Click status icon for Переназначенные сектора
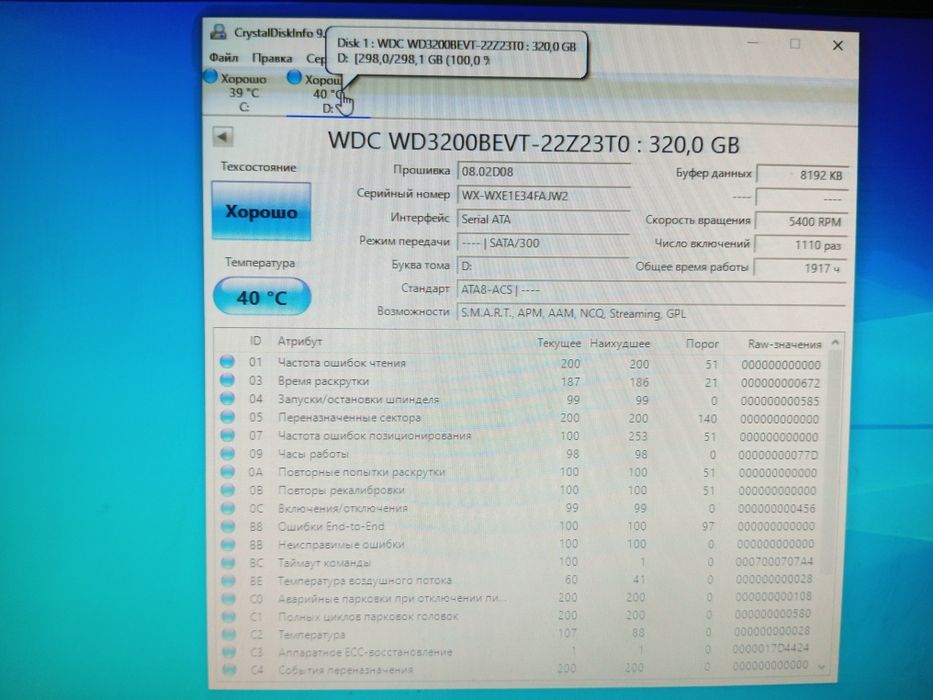The width and height of the screenshot is (933, 700). 227,417
